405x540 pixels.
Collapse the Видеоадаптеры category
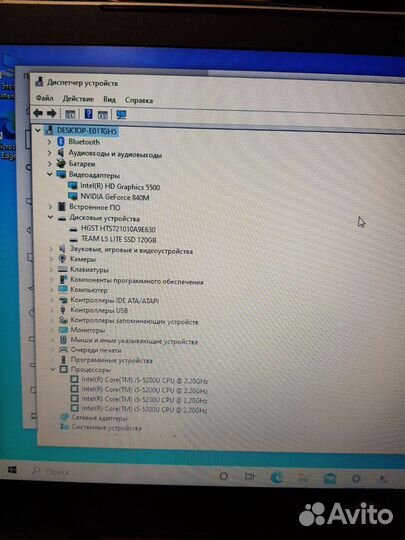click(50, 174)
